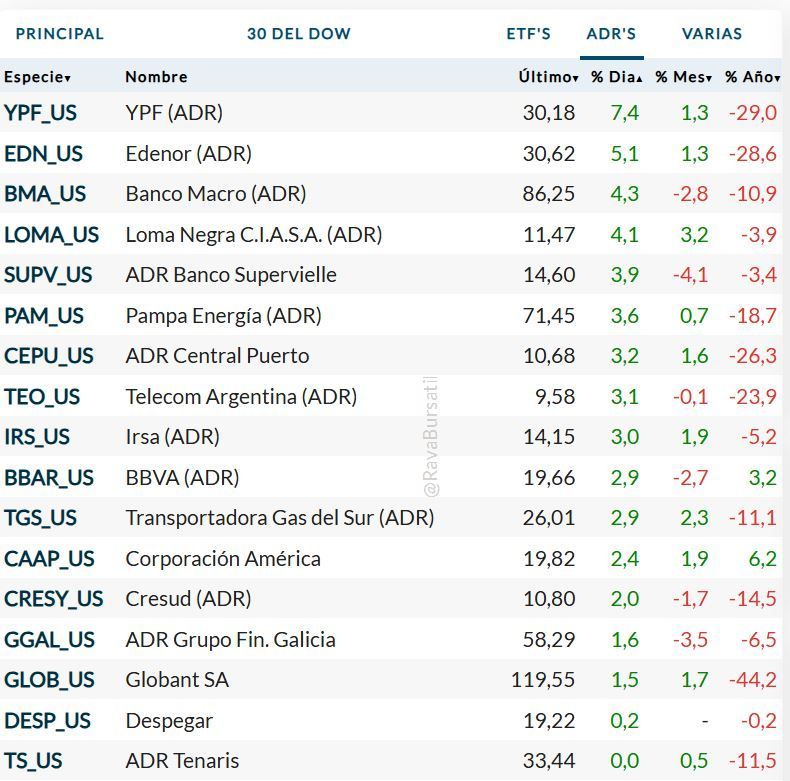Select the name YPF (ADR)
Viewport: 790px width, 781px height.
point(174,113)
